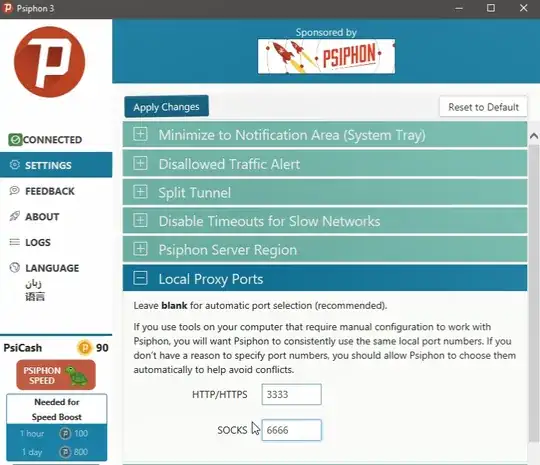Click the About rocket icon
Viewport: 540px width, 465px height.
pyautogui.click(x=14, y=216)
